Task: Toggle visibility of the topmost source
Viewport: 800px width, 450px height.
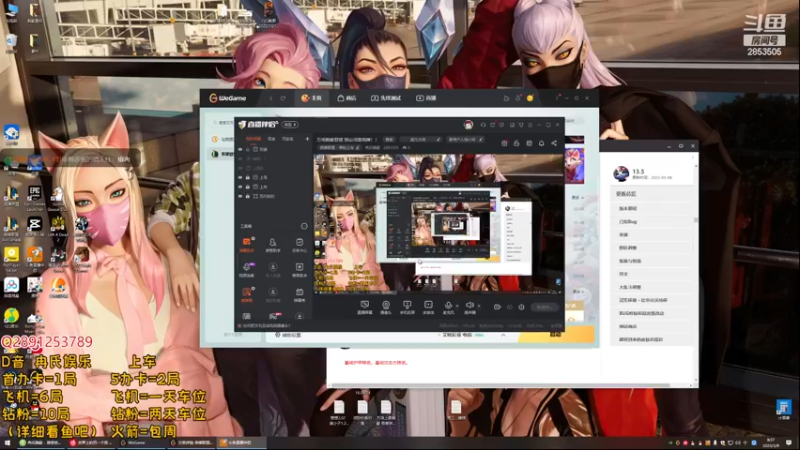Action: pyautogui.click(x=240, y=149)
